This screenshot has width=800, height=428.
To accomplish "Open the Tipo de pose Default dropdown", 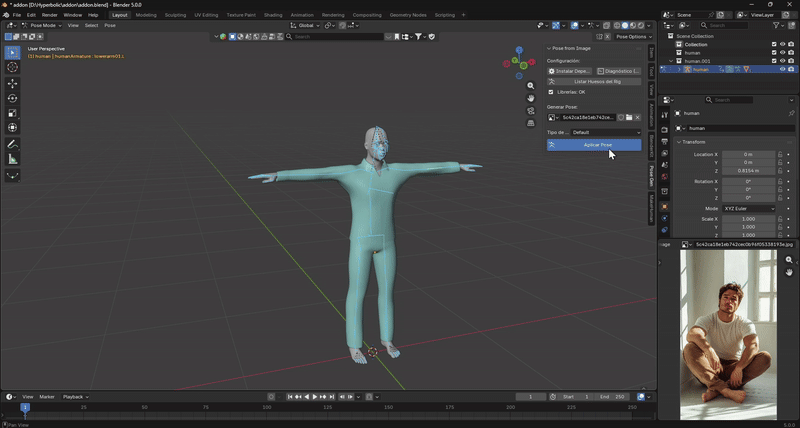I will [x=606, y=132].
